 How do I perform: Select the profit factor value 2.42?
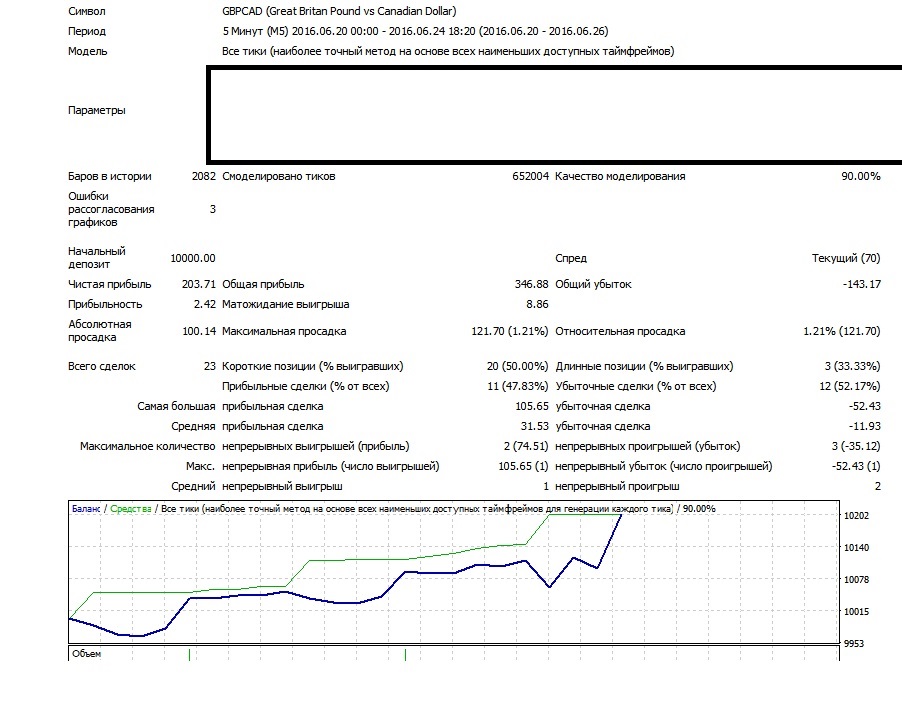point(205,304)
